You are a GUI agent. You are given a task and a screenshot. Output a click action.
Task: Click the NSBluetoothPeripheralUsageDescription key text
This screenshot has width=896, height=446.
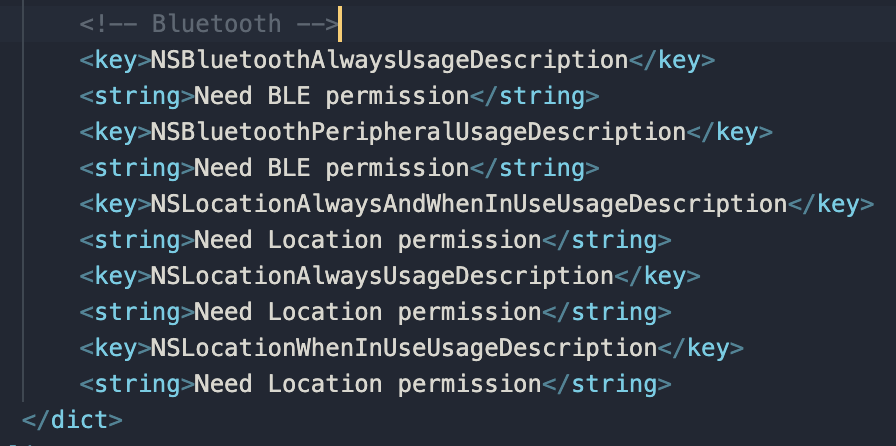coord(418,132)
